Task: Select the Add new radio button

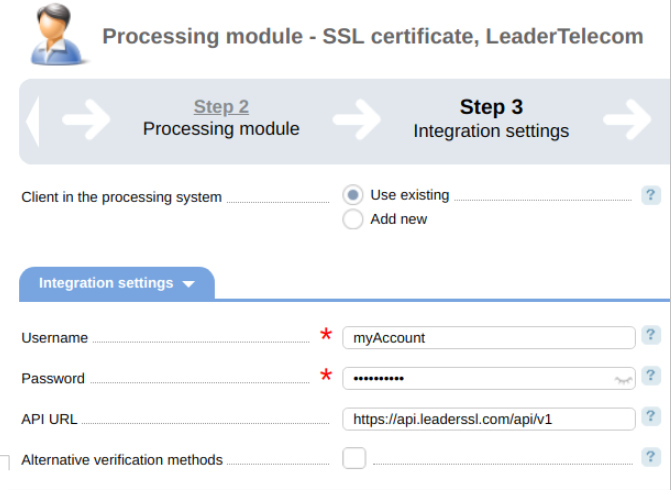Action: 353,220
